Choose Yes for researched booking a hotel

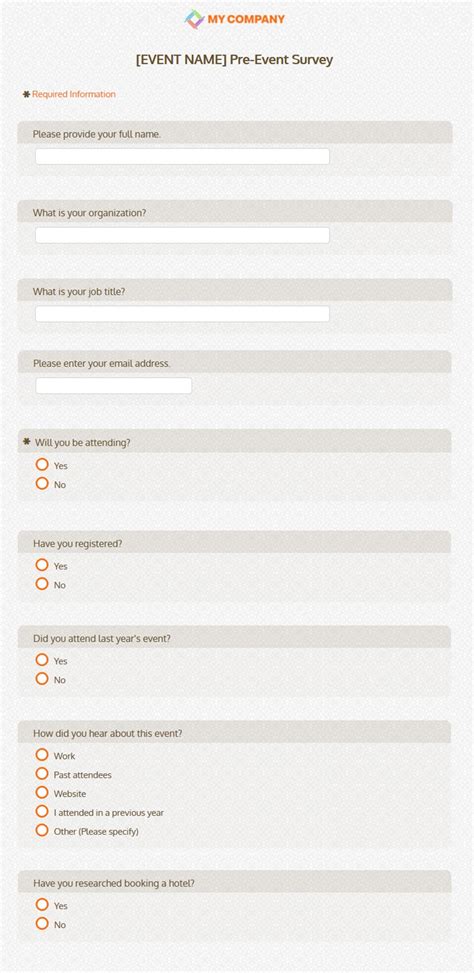(x=42, y=905)
